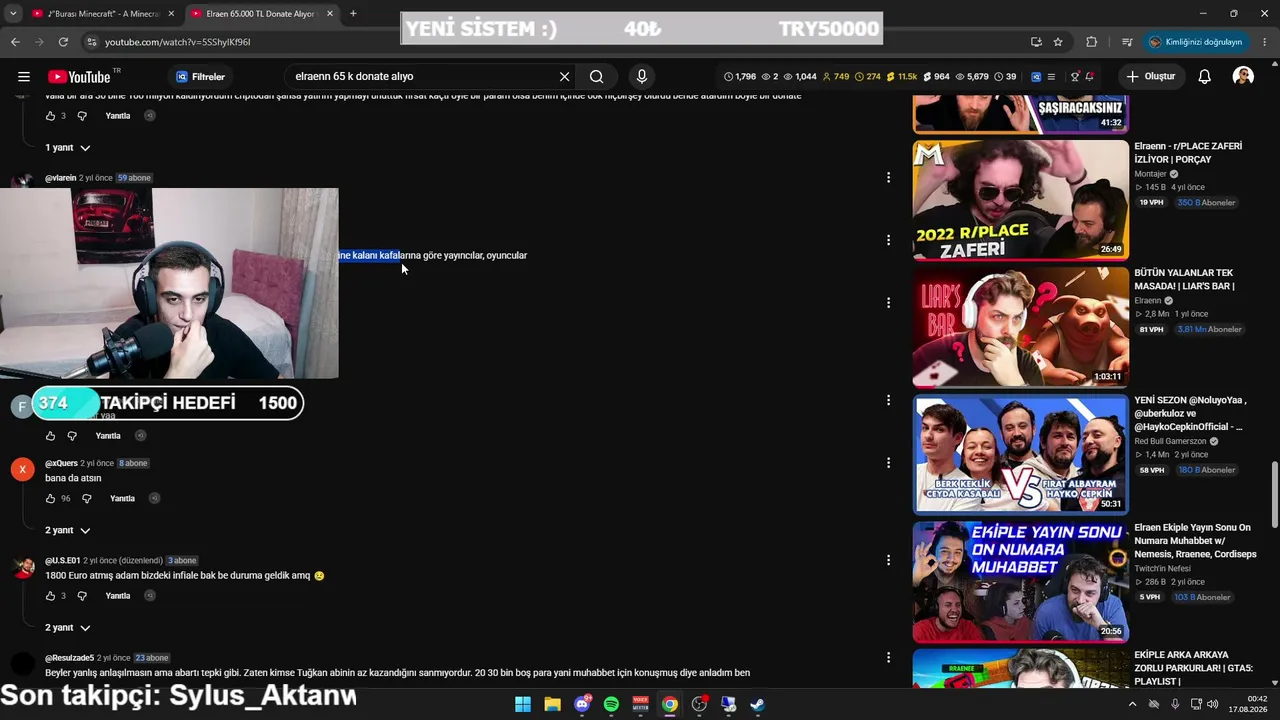This screenshot has height=720, width=1280.
Task: Run the search with the magnifier button
Action: tap(596, 77)
